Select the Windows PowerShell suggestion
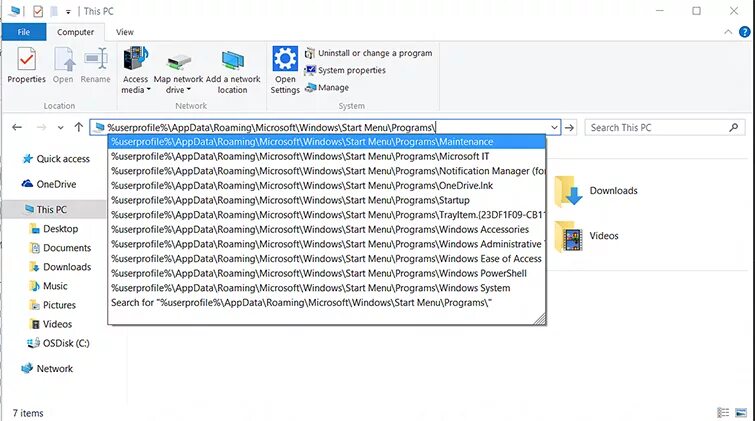The width and height of the screenshot is (755, 421). [x=327, y=273]
